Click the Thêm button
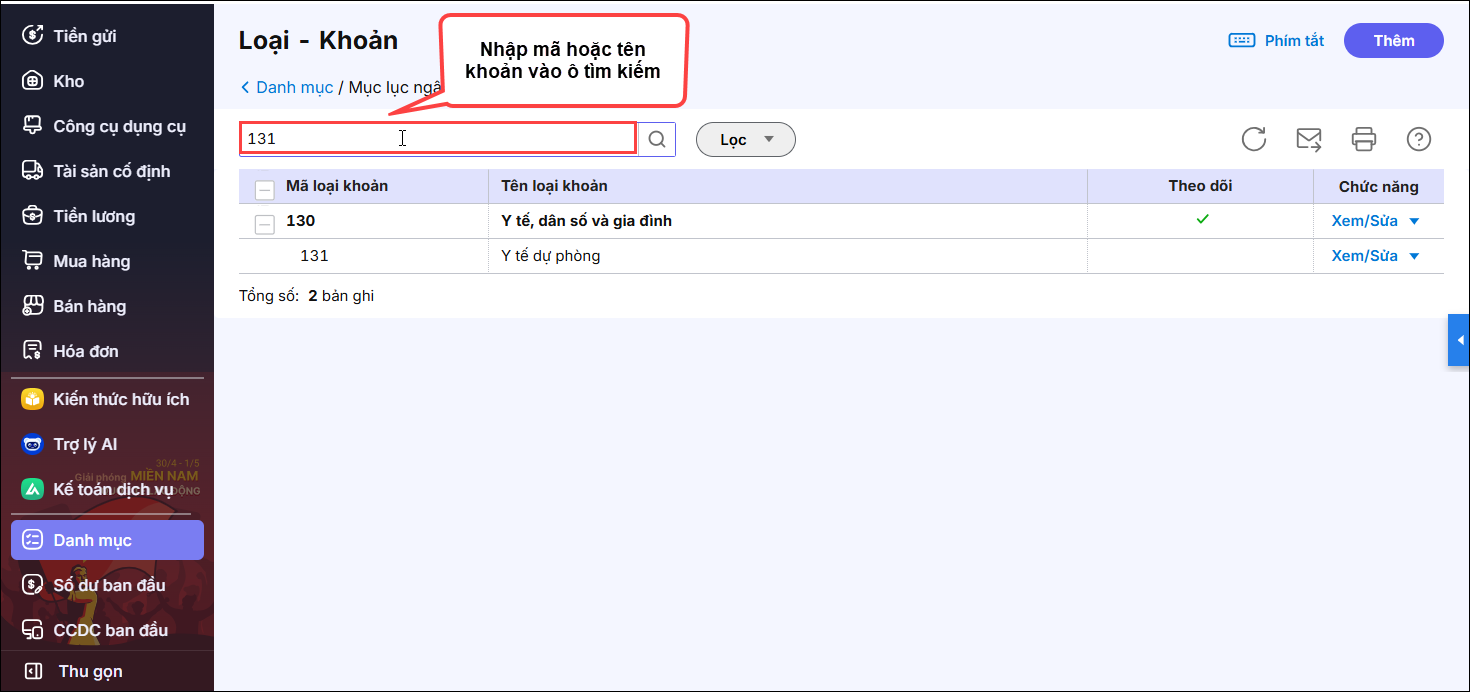The width and height of the screenshot is (1470, 692). (1394, 41)
